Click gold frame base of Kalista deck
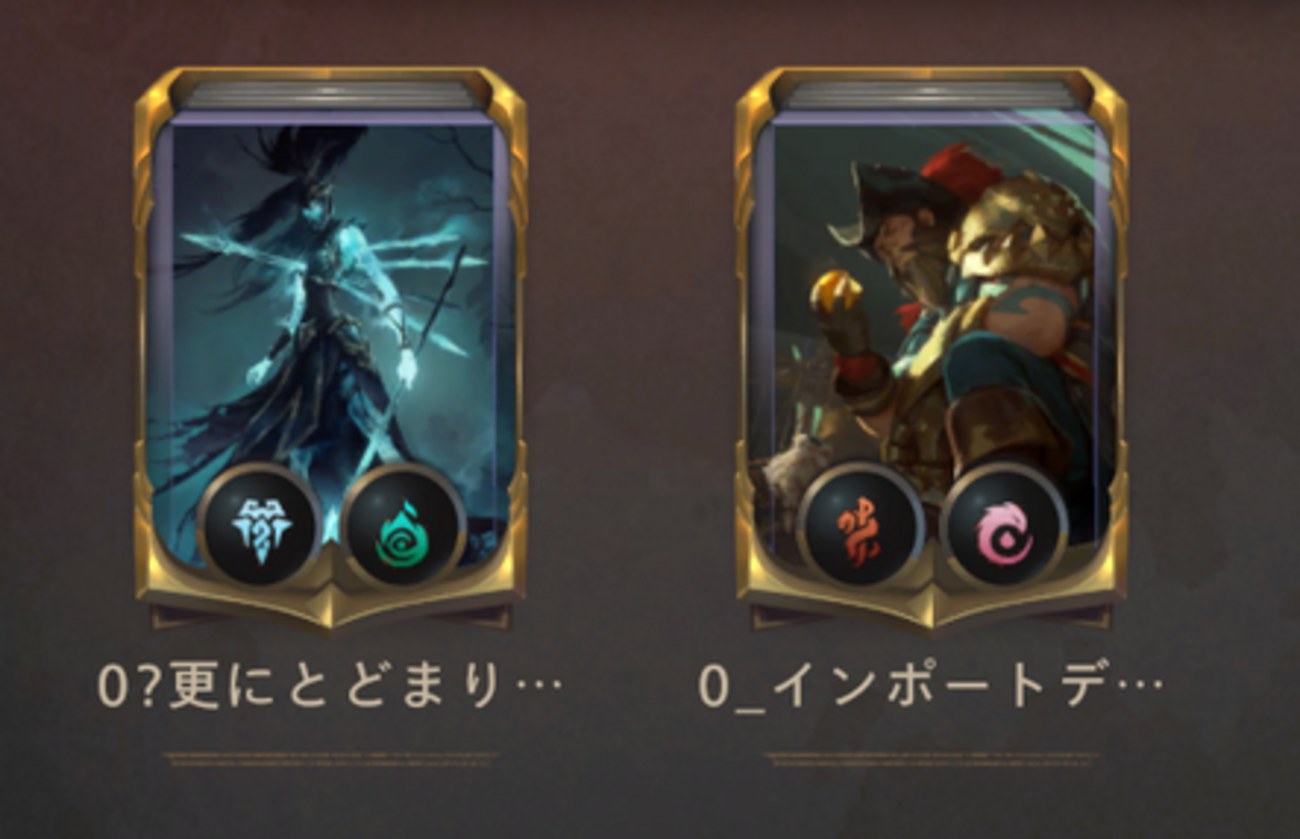 pos(331,604)
